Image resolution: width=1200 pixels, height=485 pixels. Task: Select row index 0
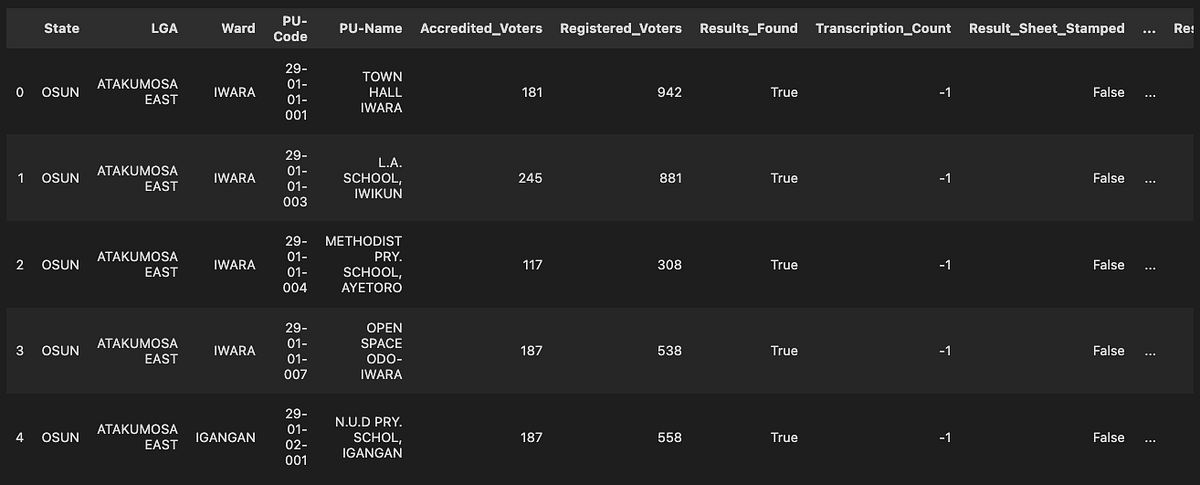[20, 92]
